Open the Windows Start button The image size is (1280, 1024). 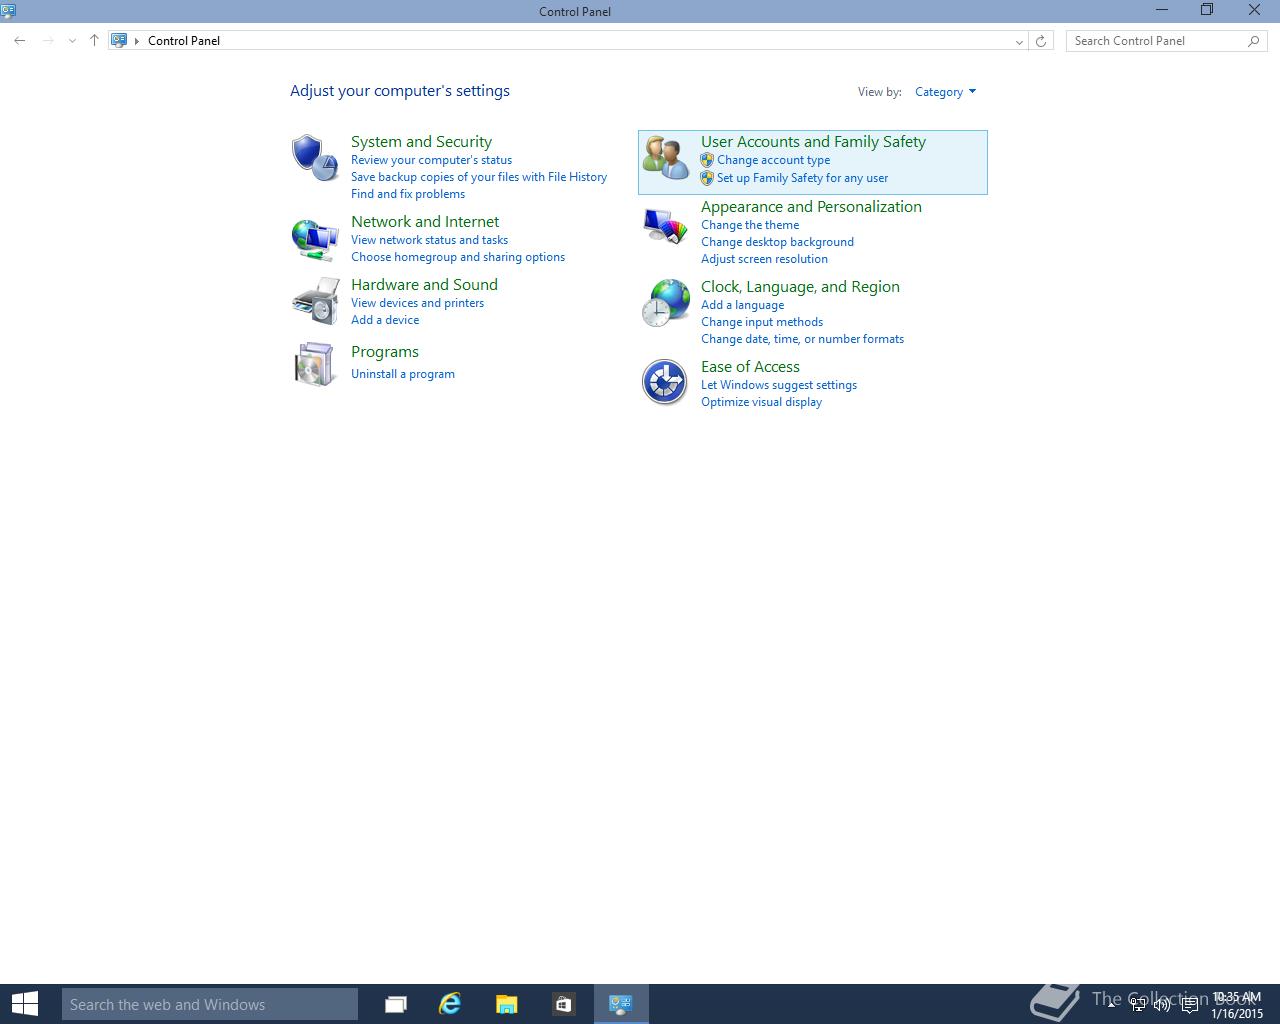point(24,1004)
